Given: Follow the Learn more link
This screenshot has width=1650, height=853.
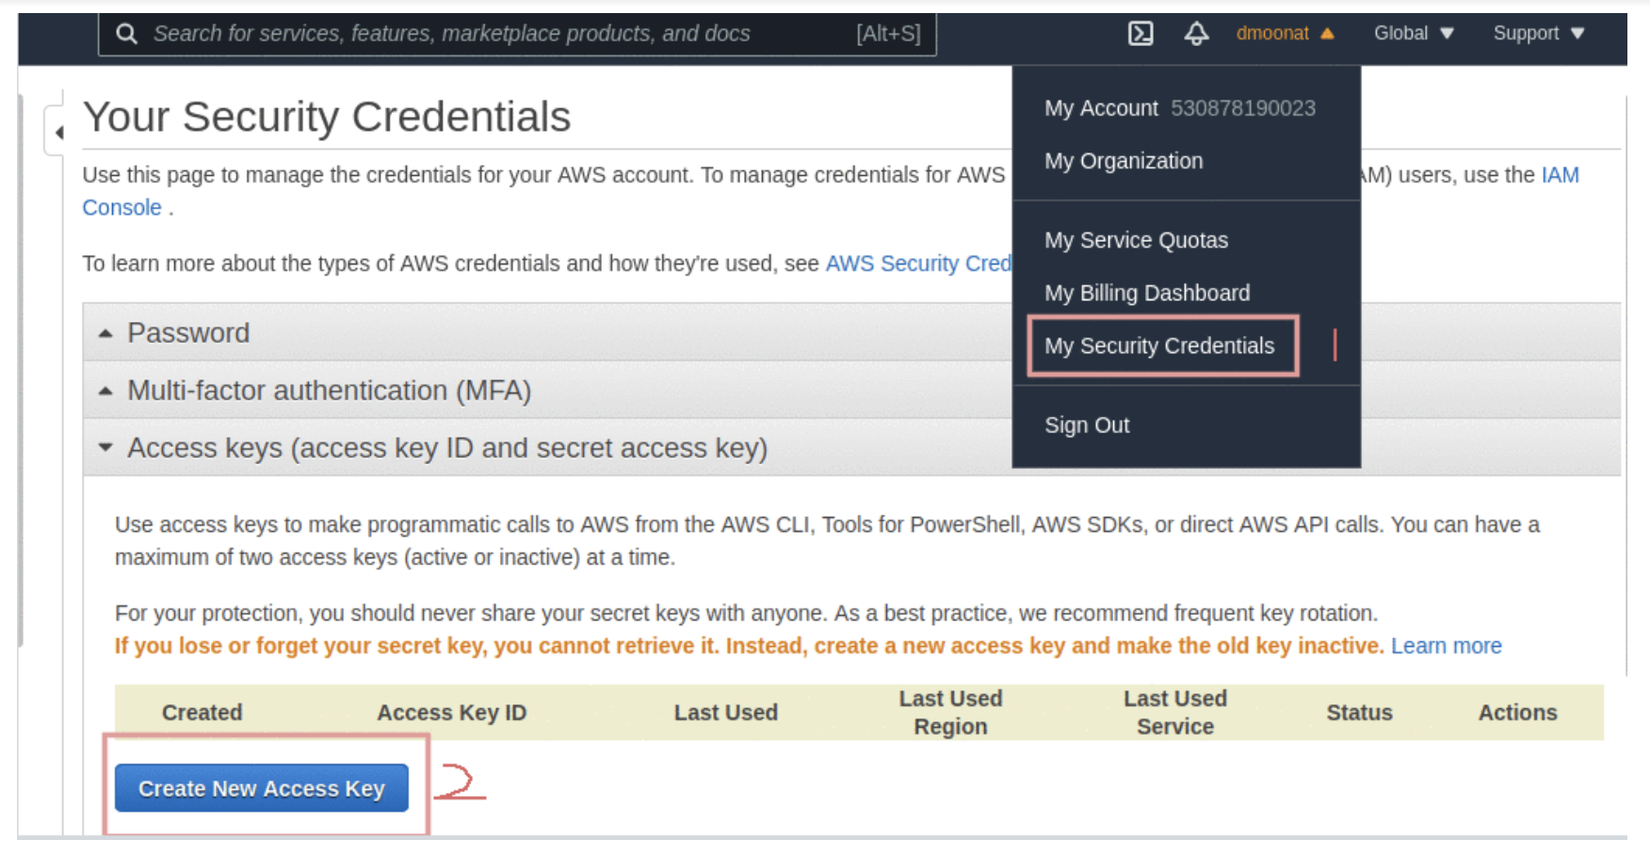Looking at the screenshot, I should tap(1446, 646).
